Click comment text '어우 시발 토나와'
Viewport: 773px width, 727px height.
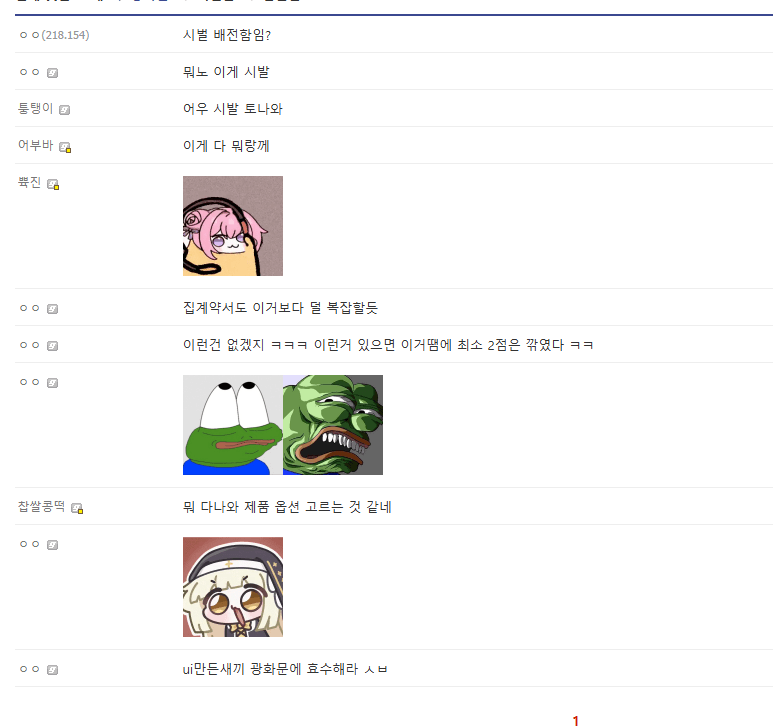point(233,109)
